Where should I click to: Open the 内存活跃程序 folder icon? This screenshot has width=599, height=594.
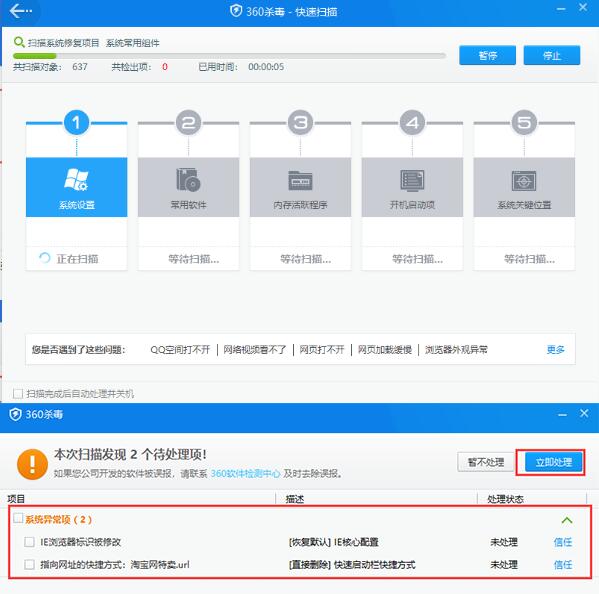[300, 180]
